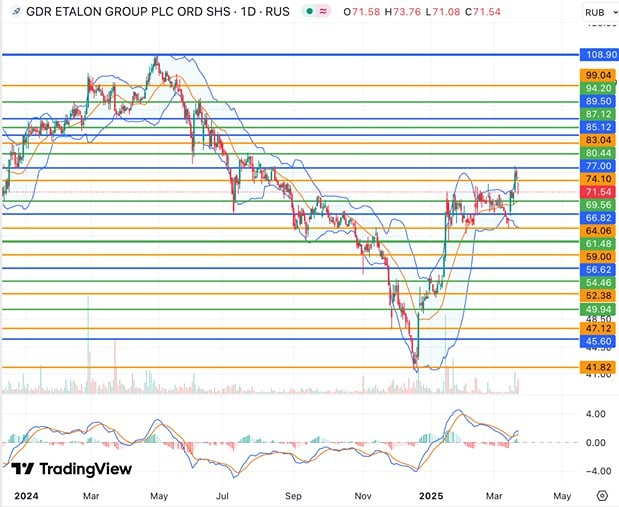Click the Sep label on time axis
619x507 pixels.
point(293,496)
